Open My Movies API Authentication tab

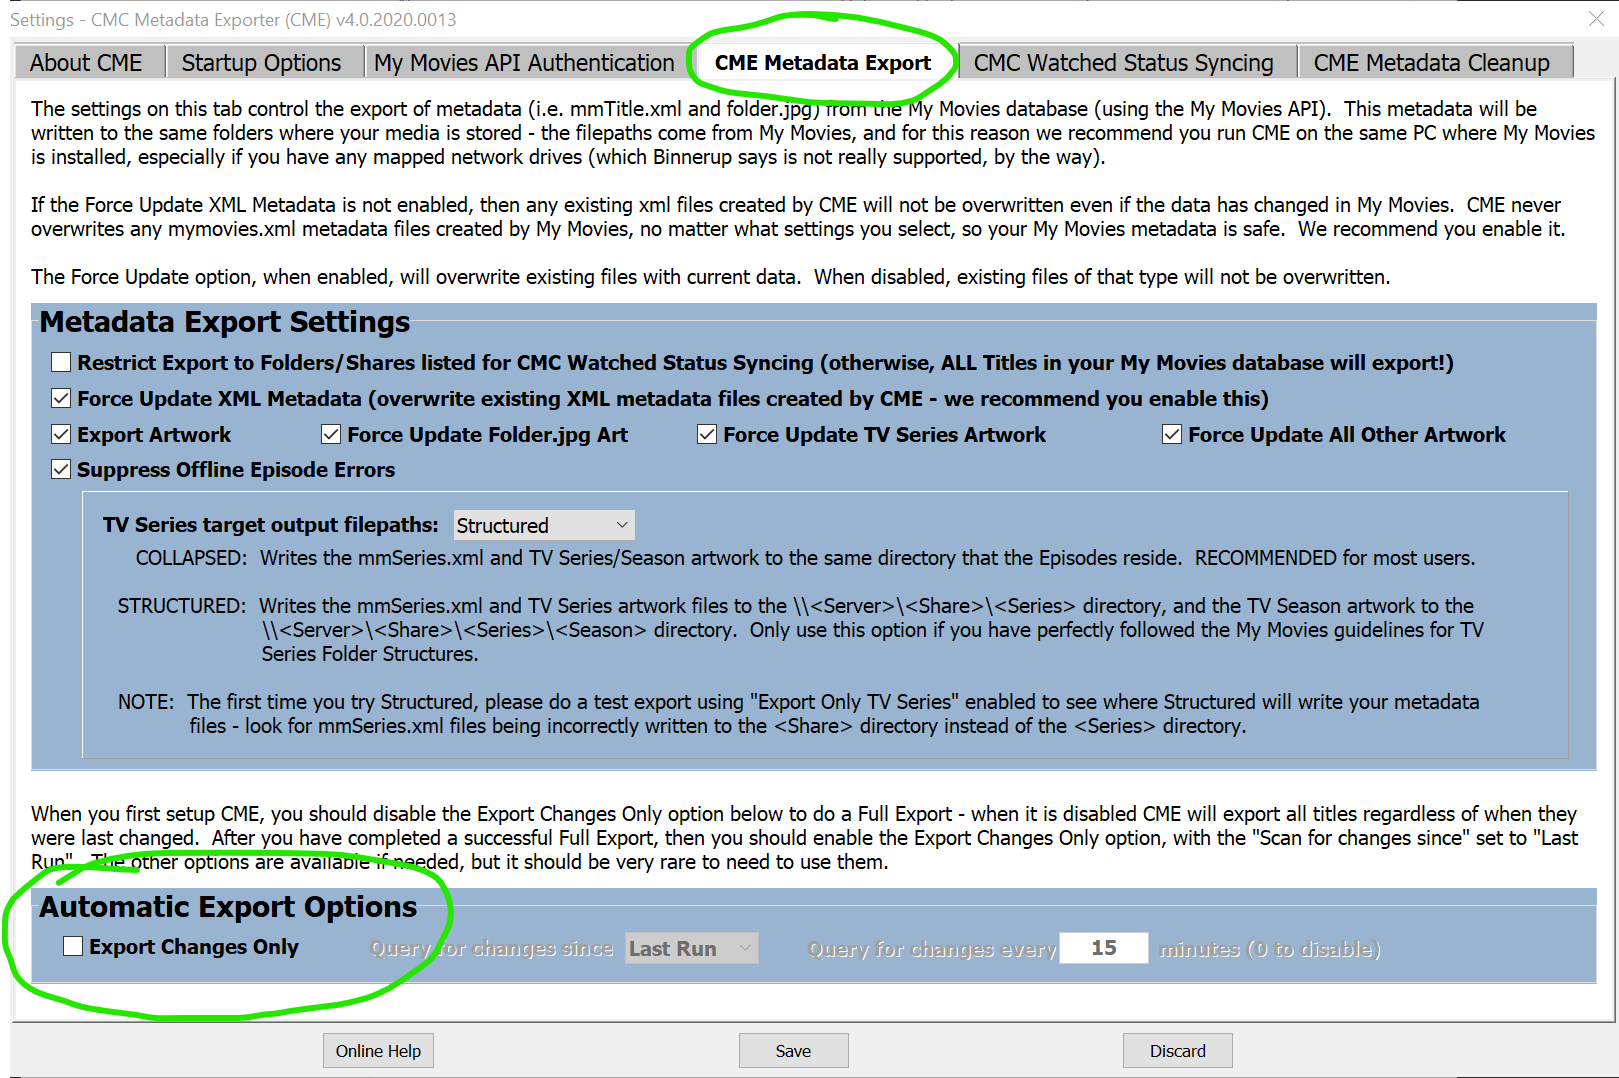(524, 62)
